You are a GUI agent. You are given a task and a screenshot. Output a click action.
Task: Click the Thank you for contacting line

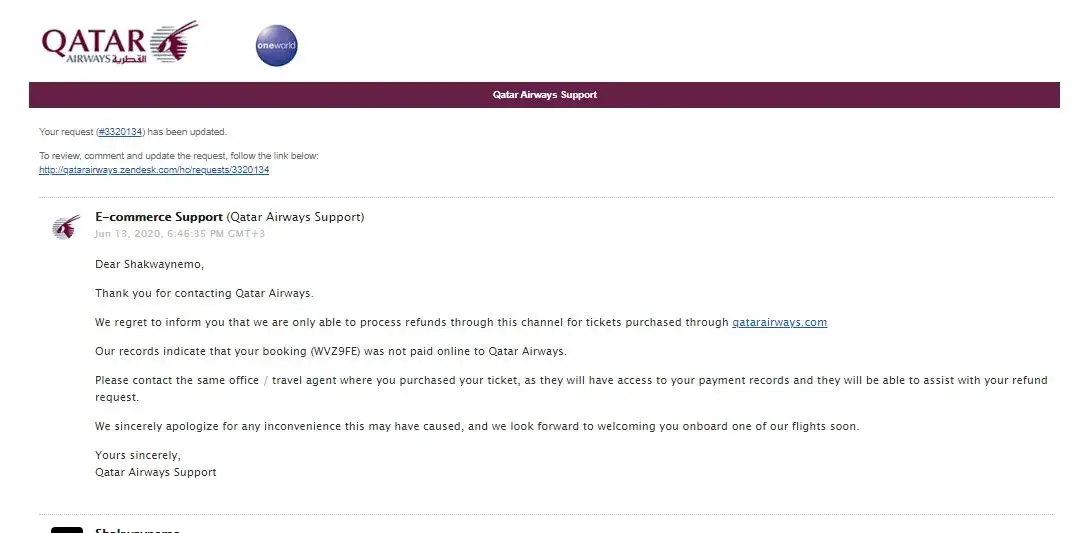pos(204,293)
